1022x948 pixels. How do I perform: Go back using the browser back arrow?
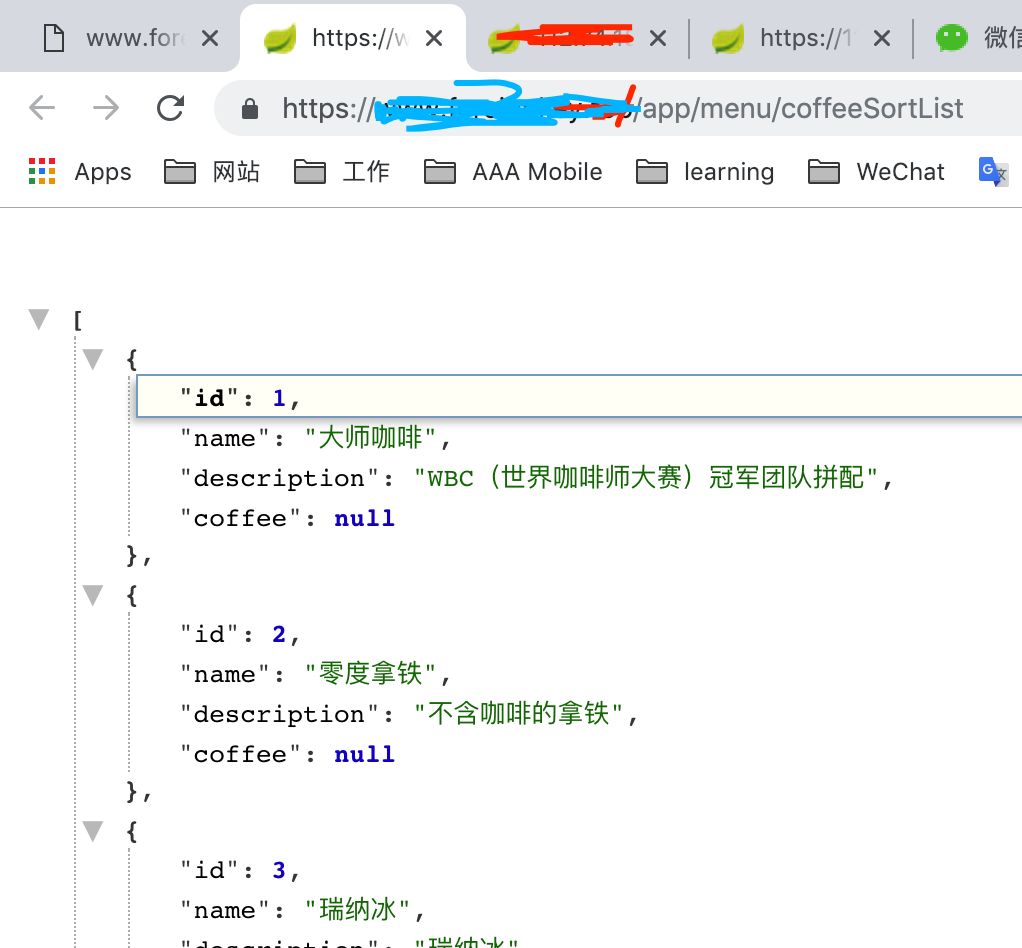pyautogui.click(x=42, y=108)
